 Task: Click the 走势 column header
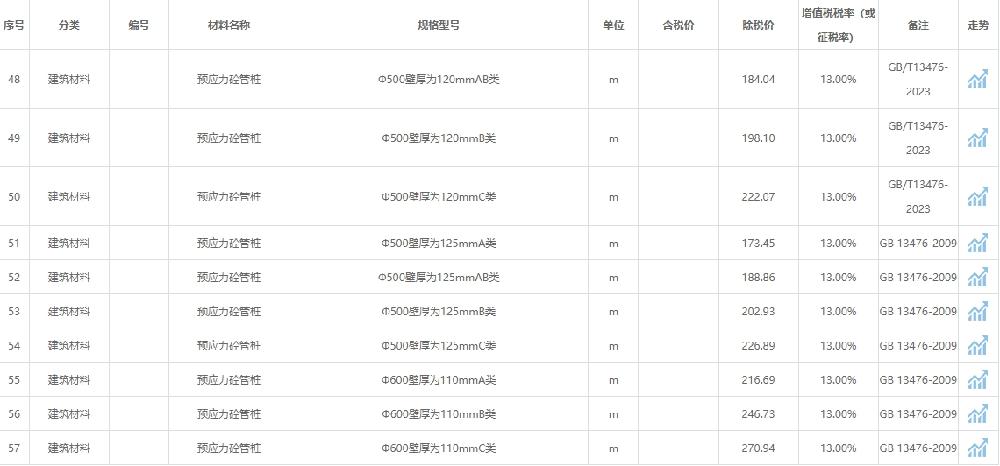(x=977, y=25)
